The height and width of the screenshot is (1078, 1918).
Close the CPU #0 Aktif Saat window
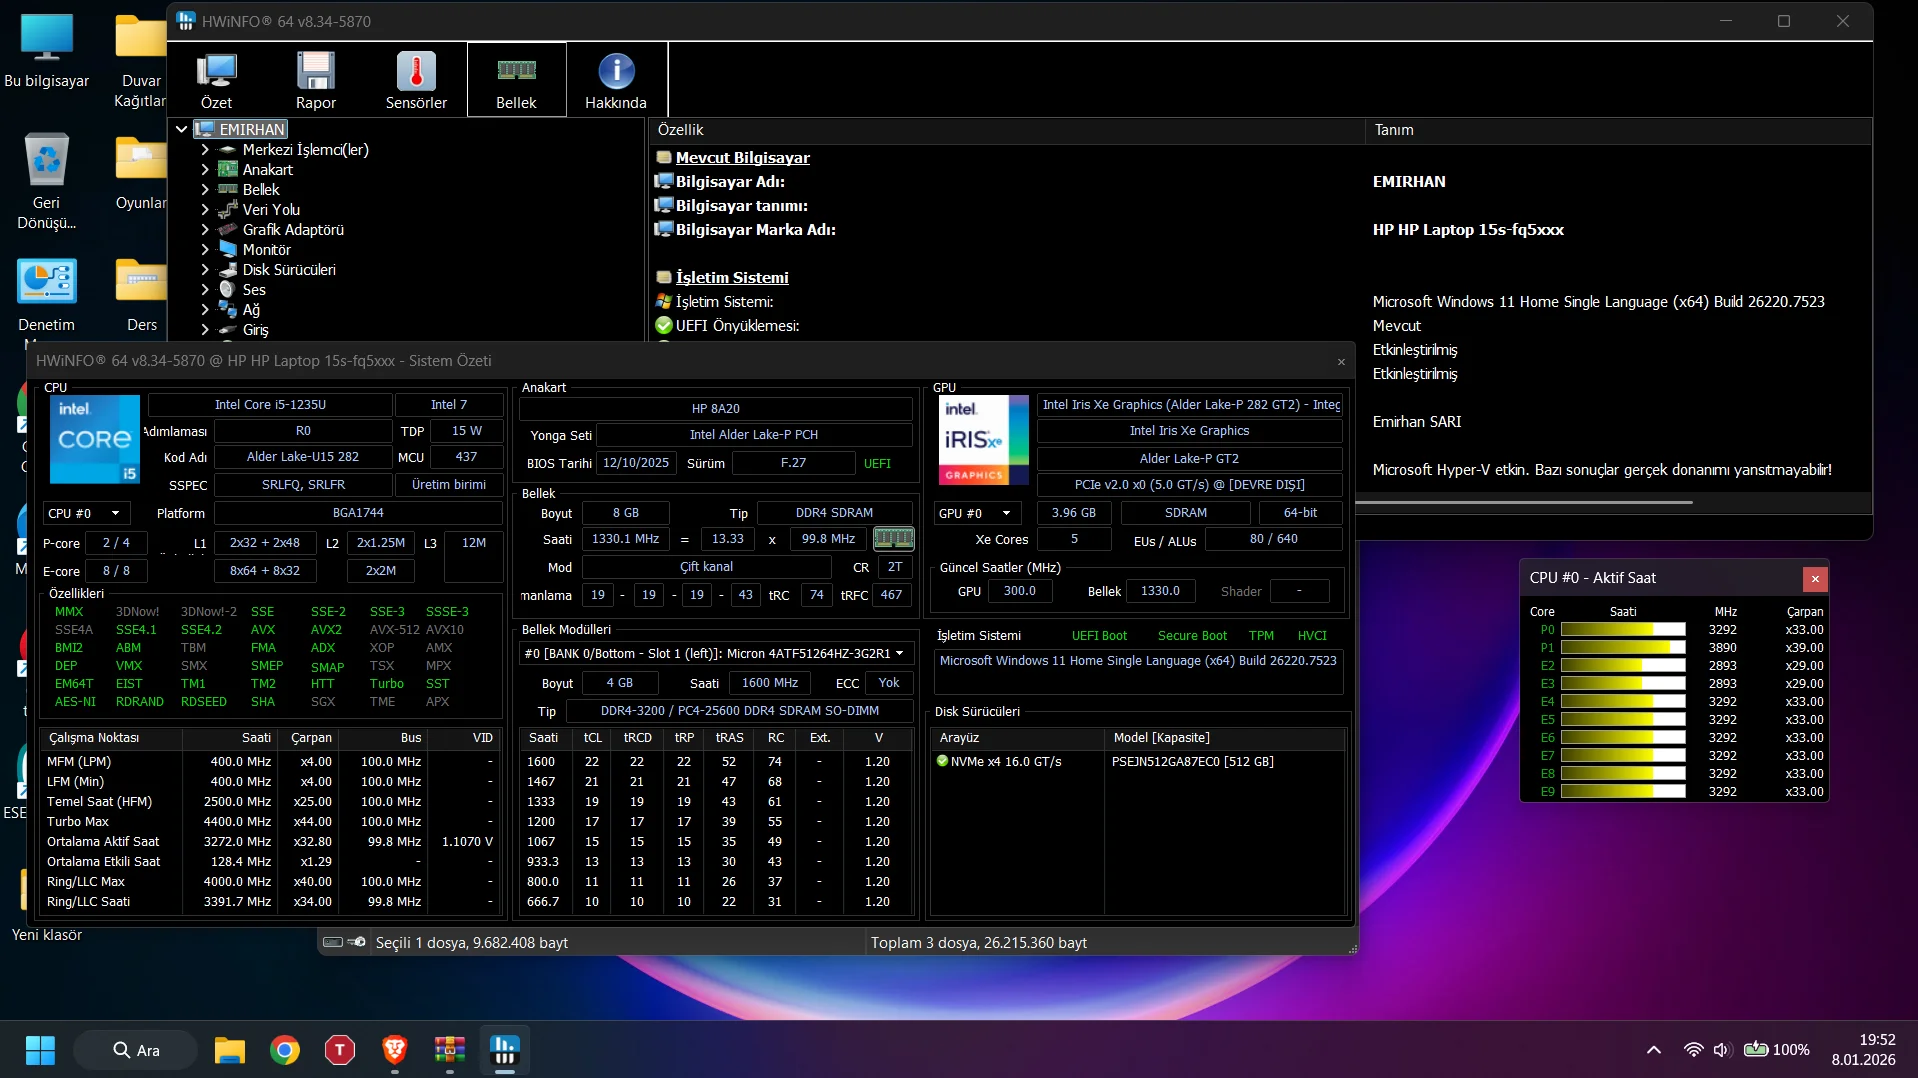[1814, 578]
